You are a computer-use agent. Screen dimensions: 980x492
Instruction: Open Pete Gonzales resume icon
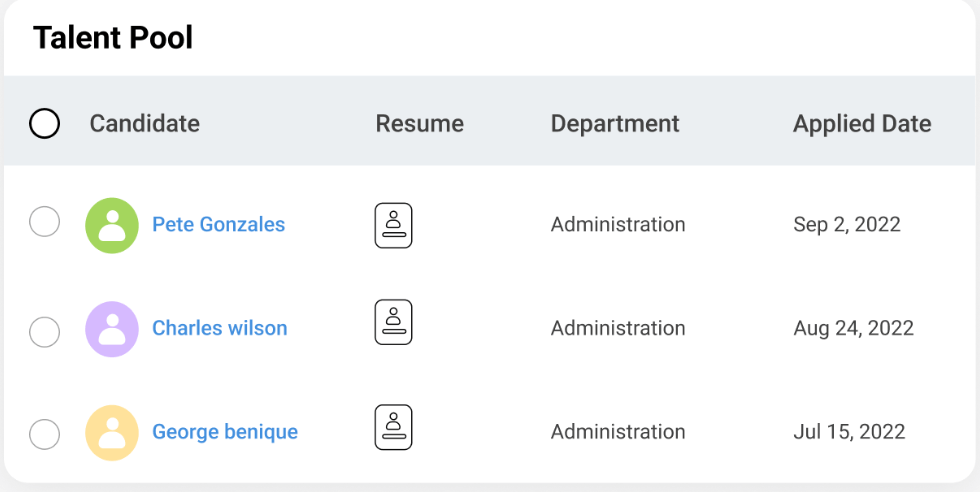click(x=393, y=225)
